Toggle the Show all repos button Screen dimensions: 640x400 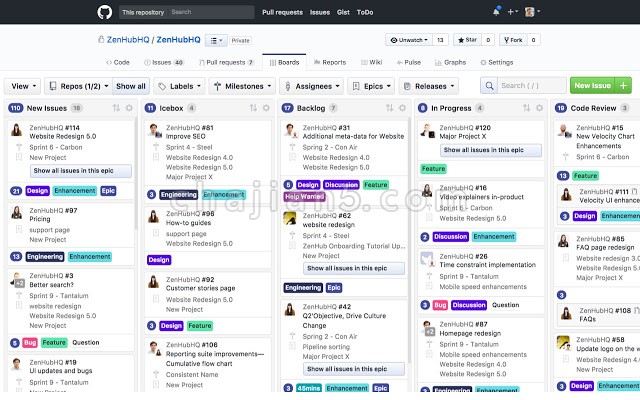(x=131, y=86)
